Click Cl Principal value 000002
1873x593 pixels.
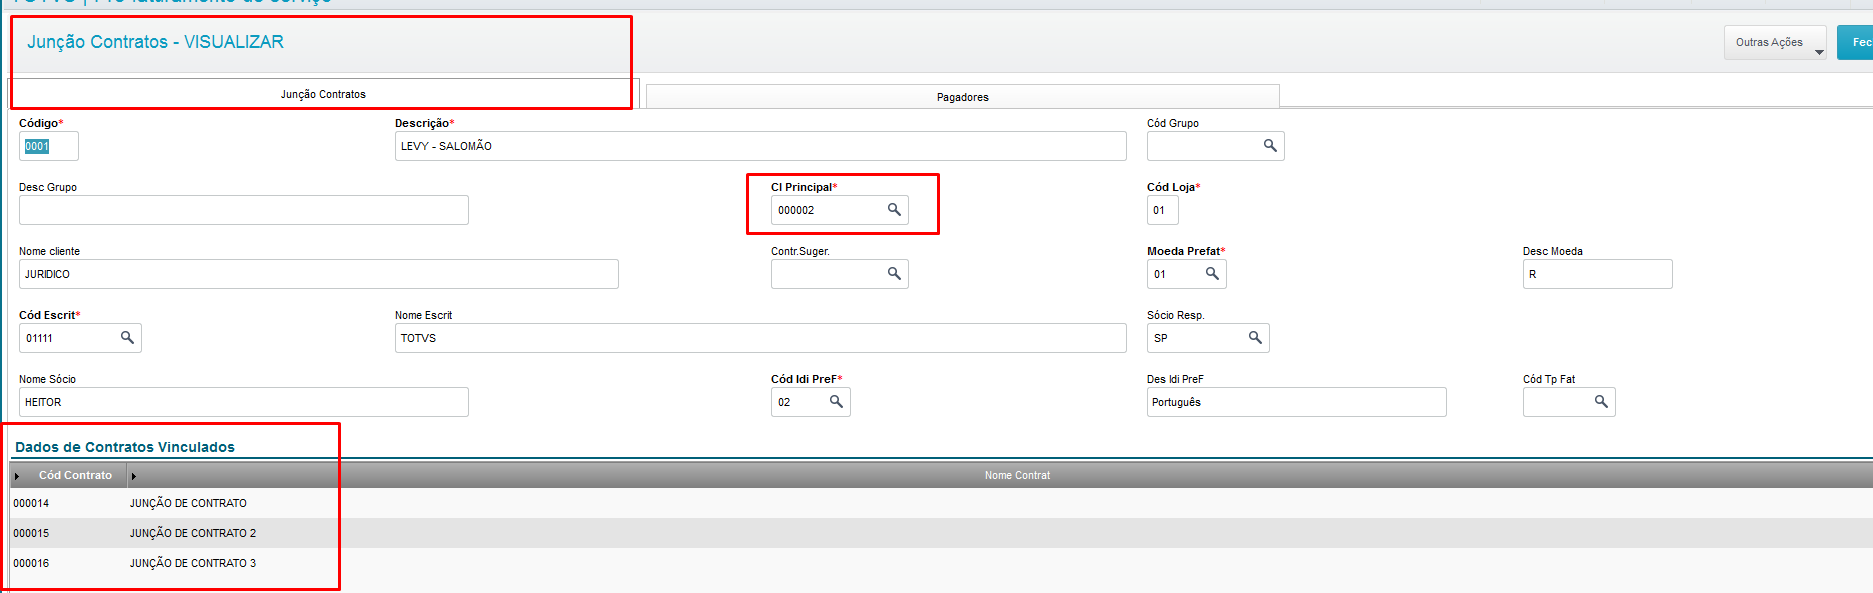pyautogui.click(x=796, y=210)
